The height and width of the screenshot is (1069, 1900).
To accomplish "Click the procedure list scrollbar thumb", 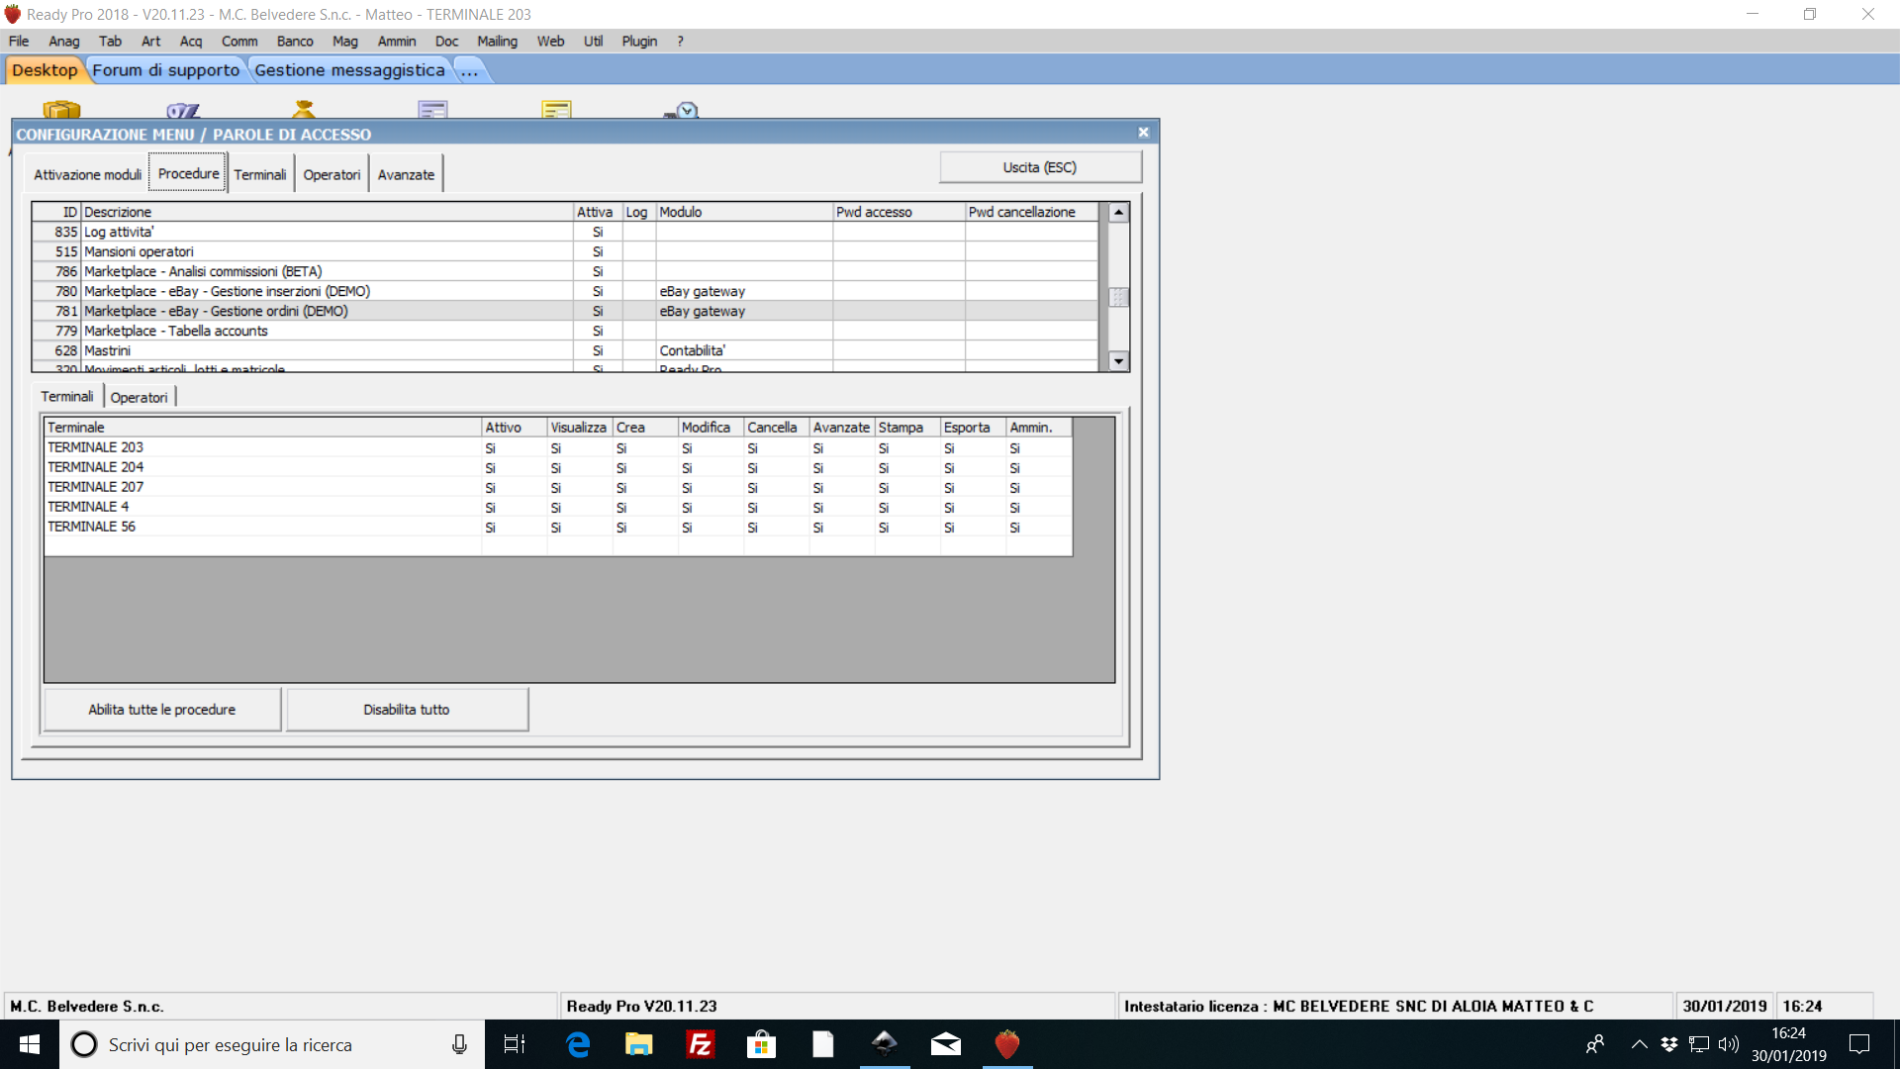I will coord(1119,297).
